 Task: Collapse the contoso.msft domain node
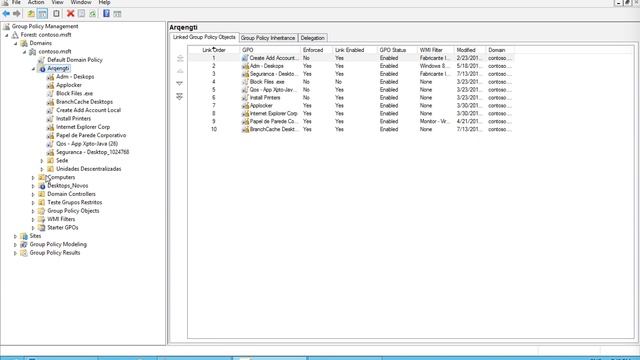pos(24,52)
